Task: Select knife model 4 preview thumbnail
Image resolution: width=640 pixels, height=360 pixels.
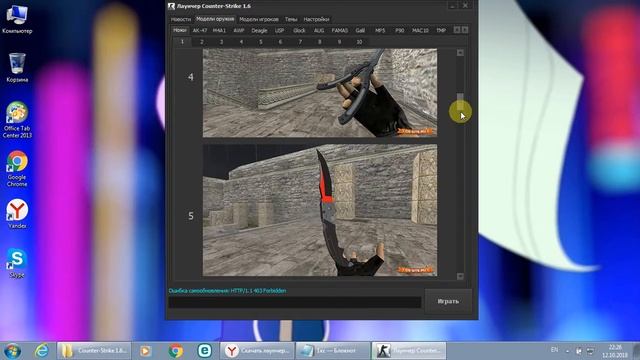Action: click(x=320, y=93)
